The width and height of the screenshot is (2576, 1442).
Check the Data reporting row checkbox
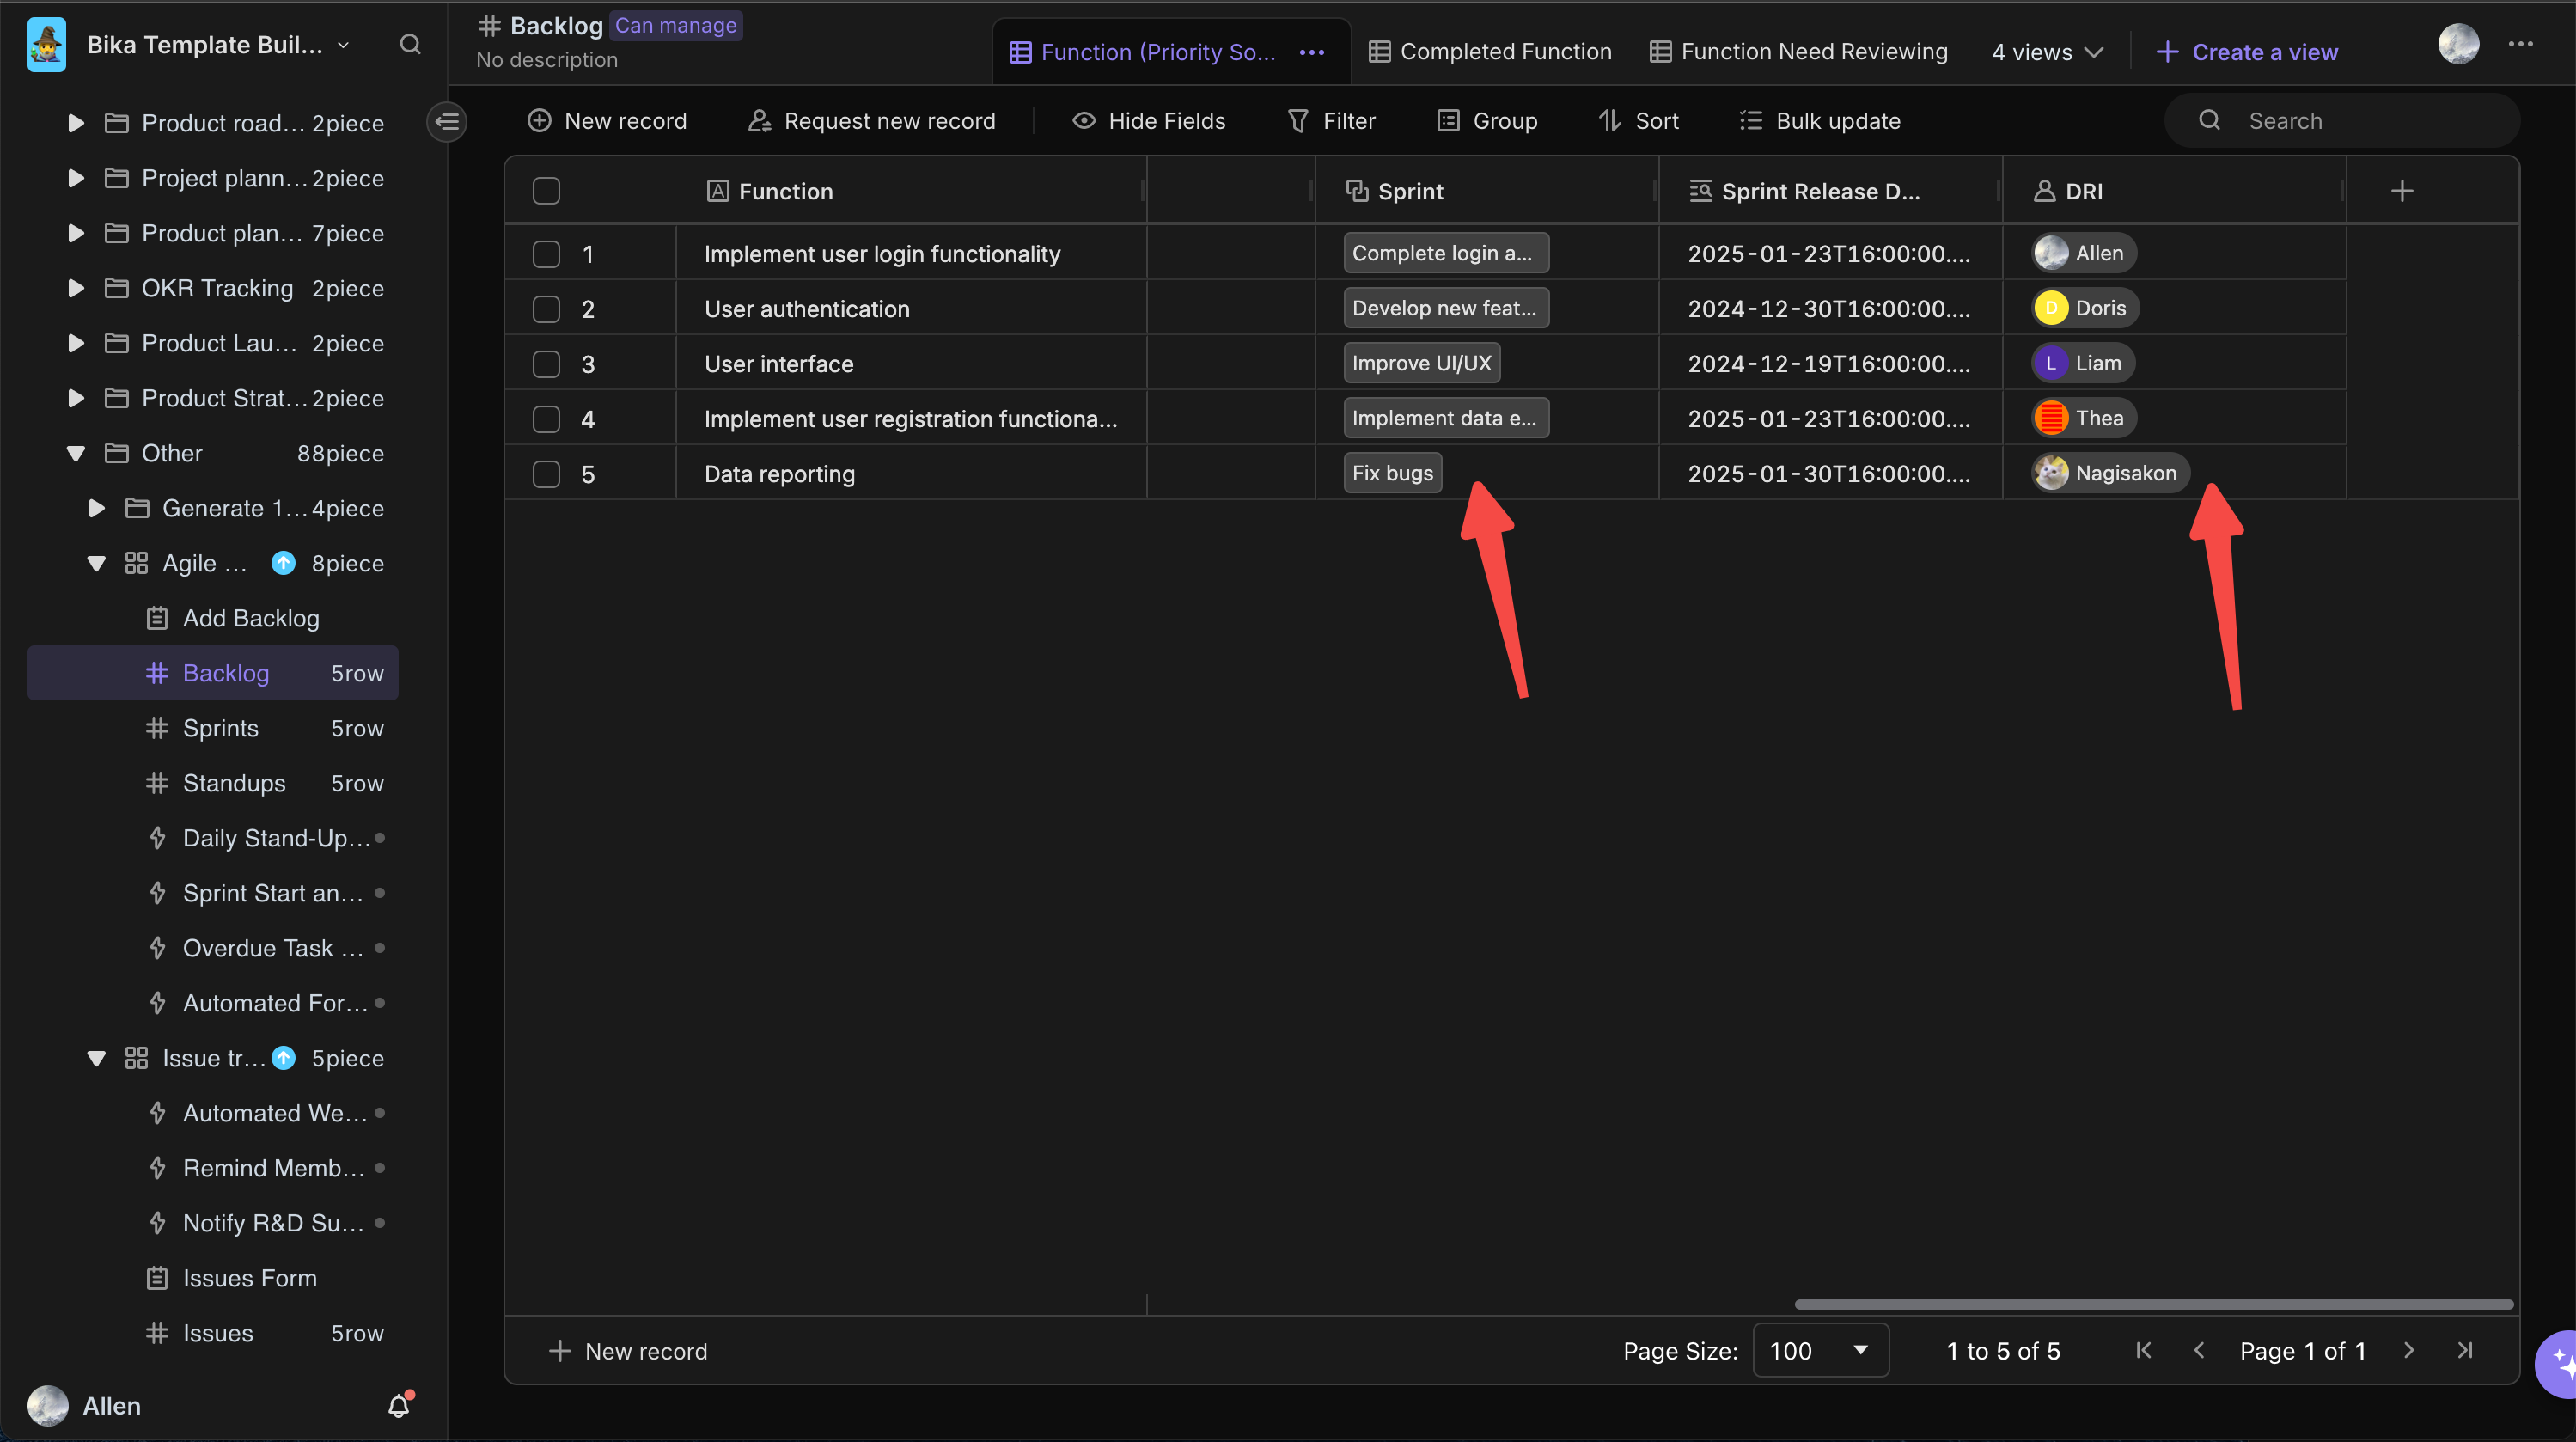click(x=546, y=474)
